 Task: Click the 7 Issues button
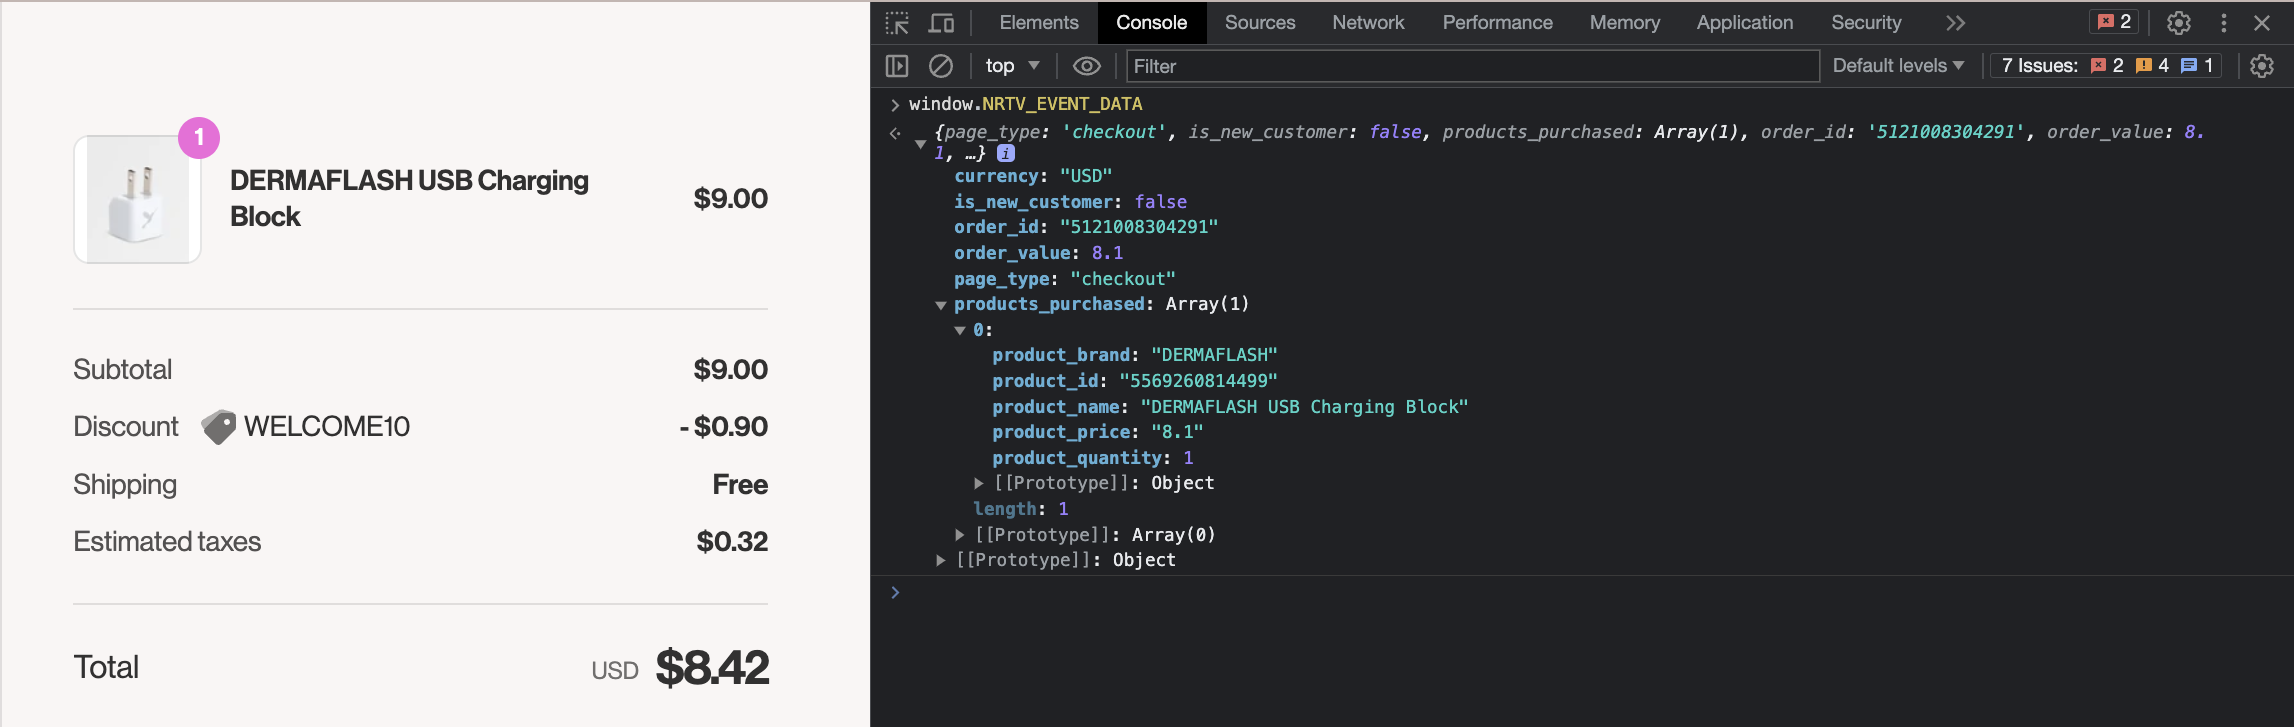[x=2107, y=66]
